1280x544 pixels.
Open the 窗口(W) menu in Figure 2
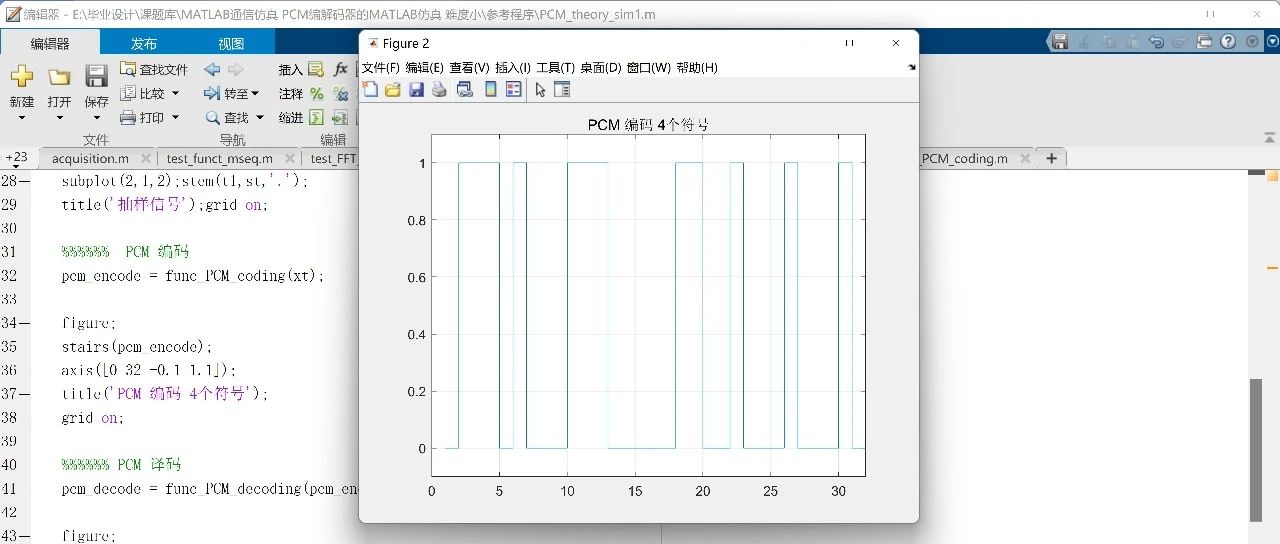(x=649, y=67)
